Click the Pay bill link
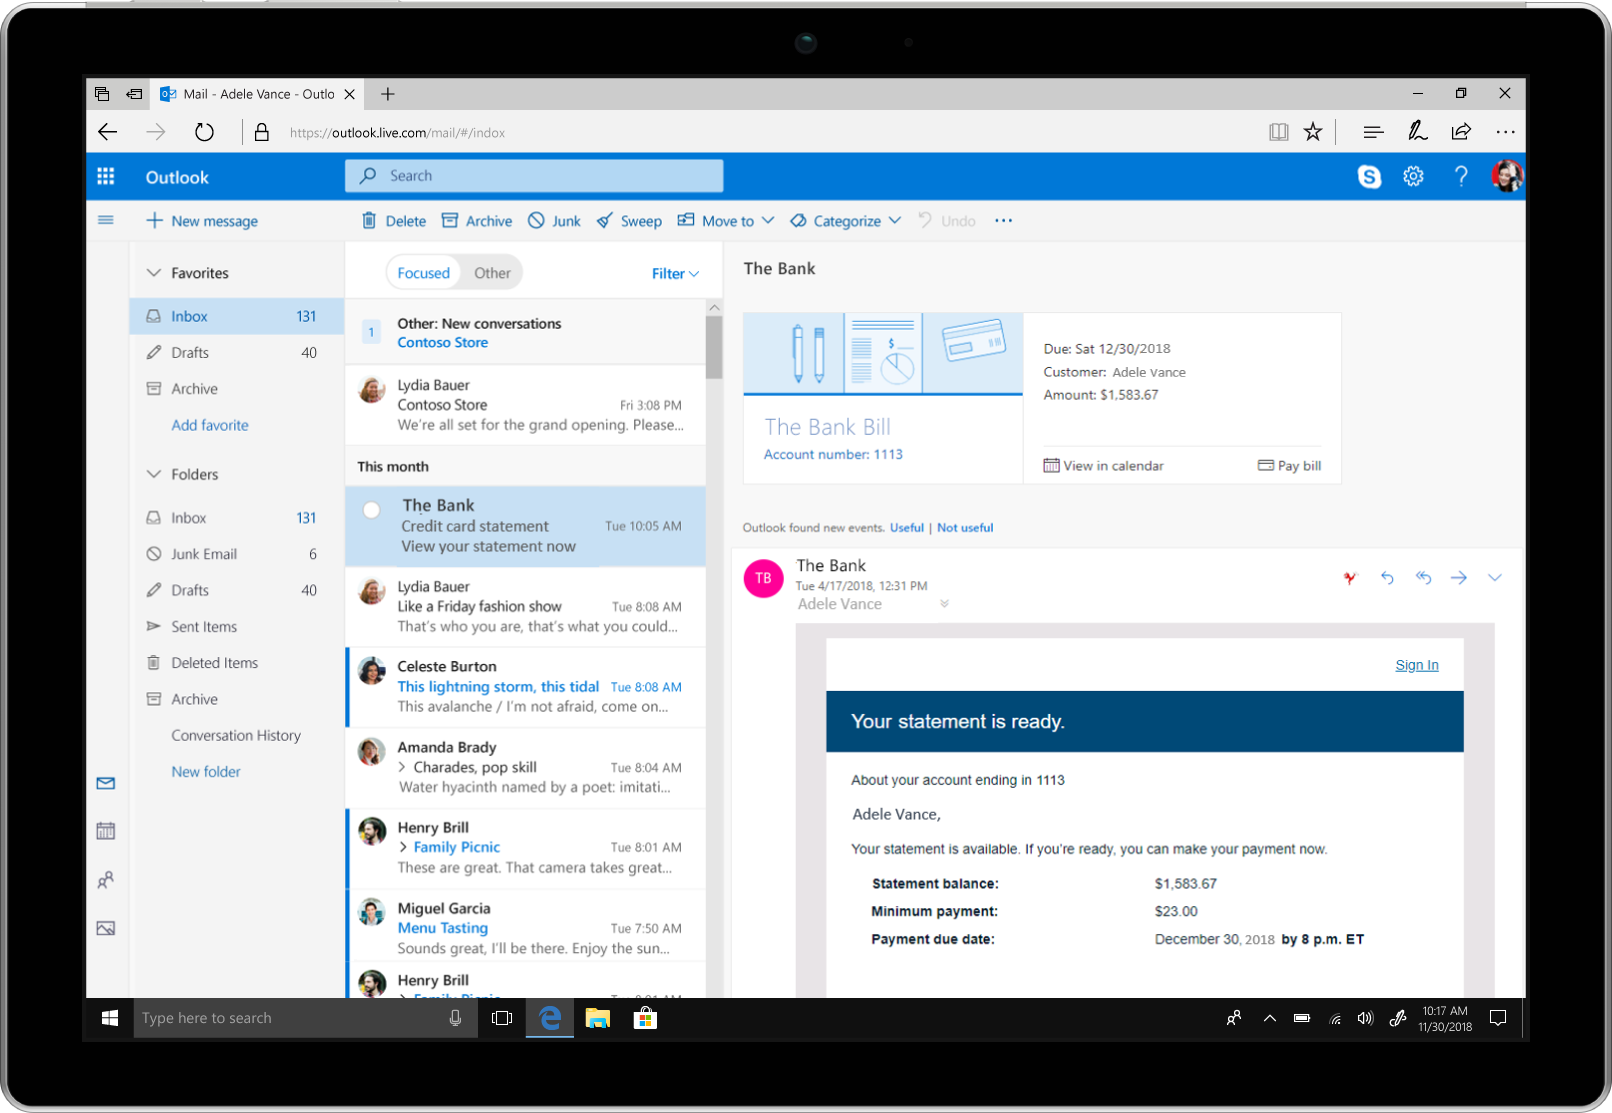This screenshot has width=1612, height=1113. pos(1289,465)
